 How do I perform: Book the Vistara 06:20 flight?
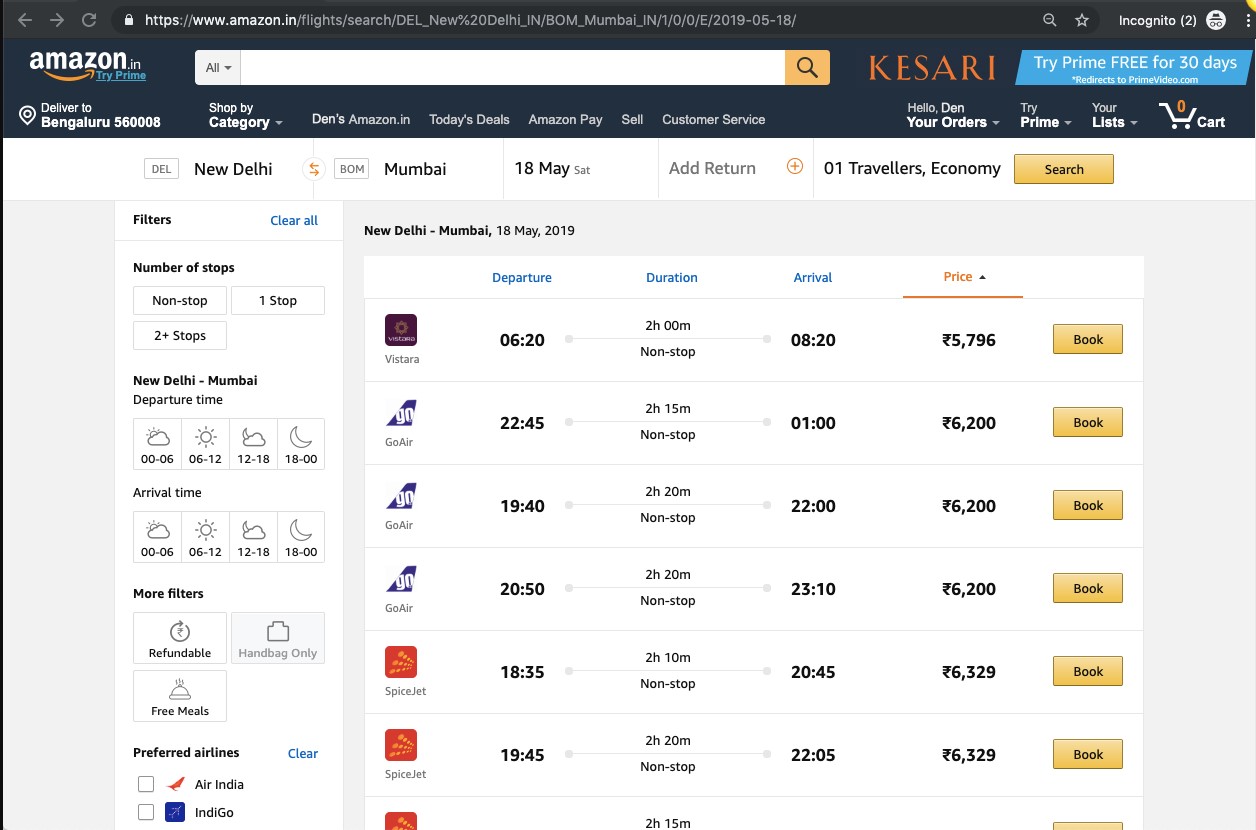point(1088,339)
